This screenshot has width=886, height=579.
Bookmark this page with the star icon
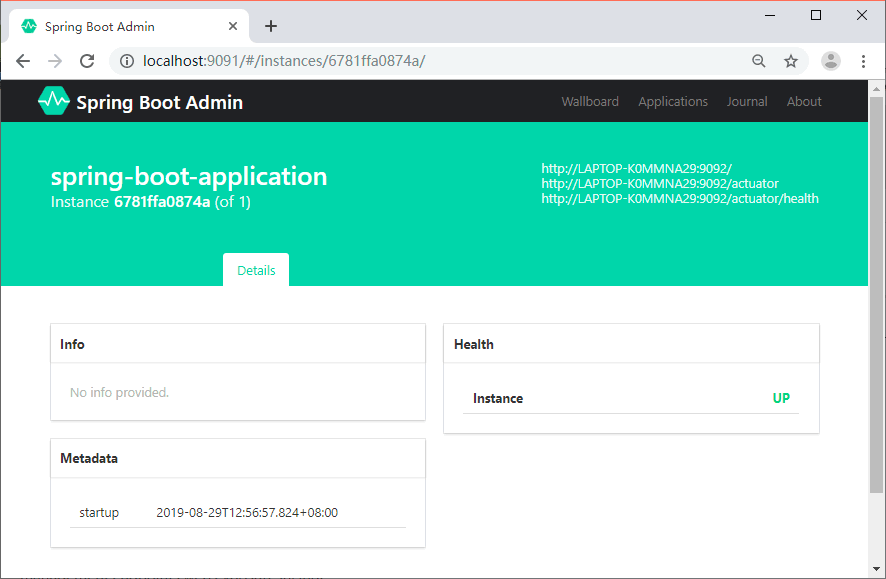coord(791,61)
